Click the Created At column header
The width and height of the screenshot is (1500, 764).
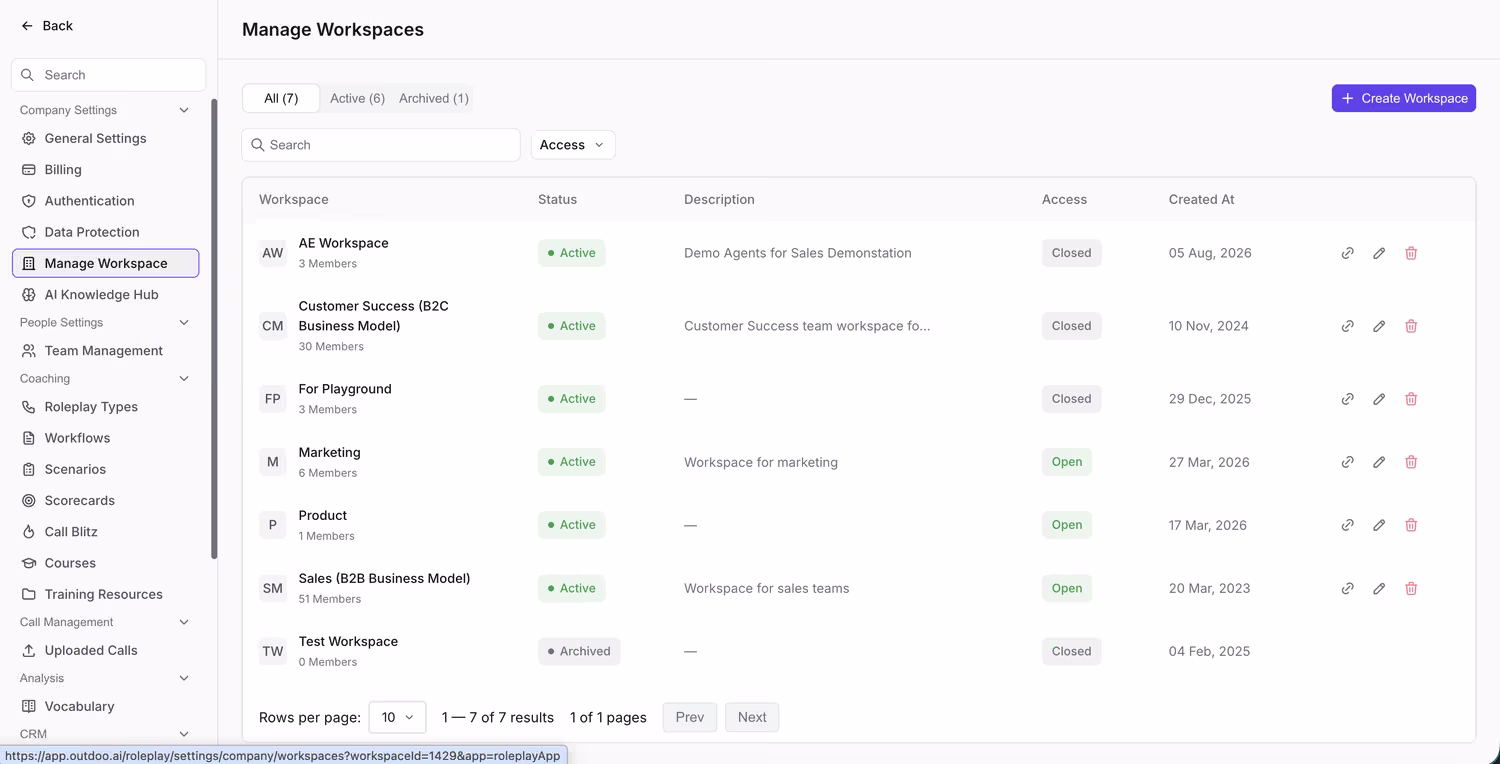click(1201, 200)
